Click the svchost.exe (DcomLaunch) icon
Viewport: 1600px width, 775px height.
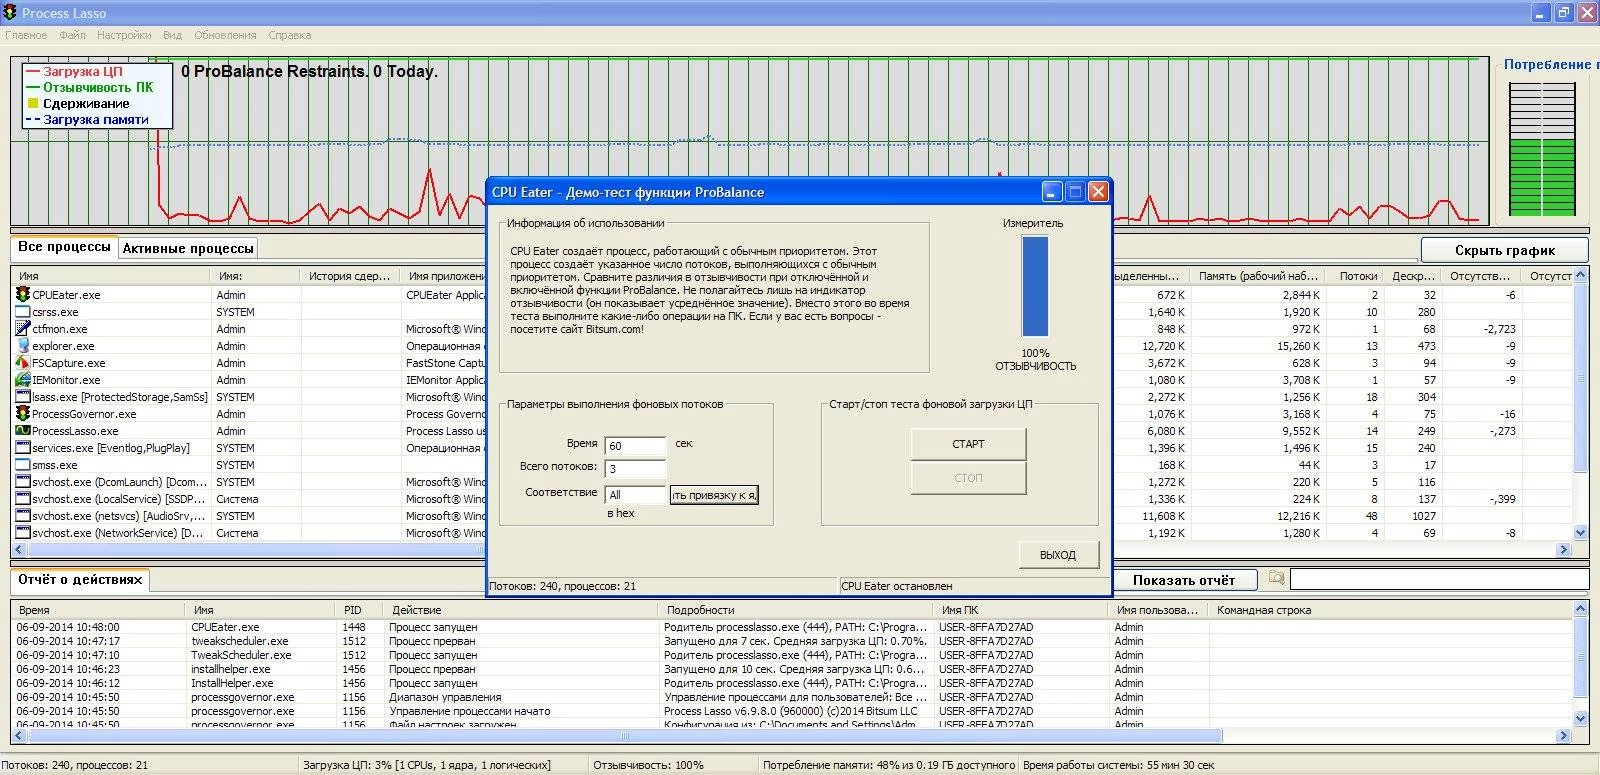pos(23,481)
